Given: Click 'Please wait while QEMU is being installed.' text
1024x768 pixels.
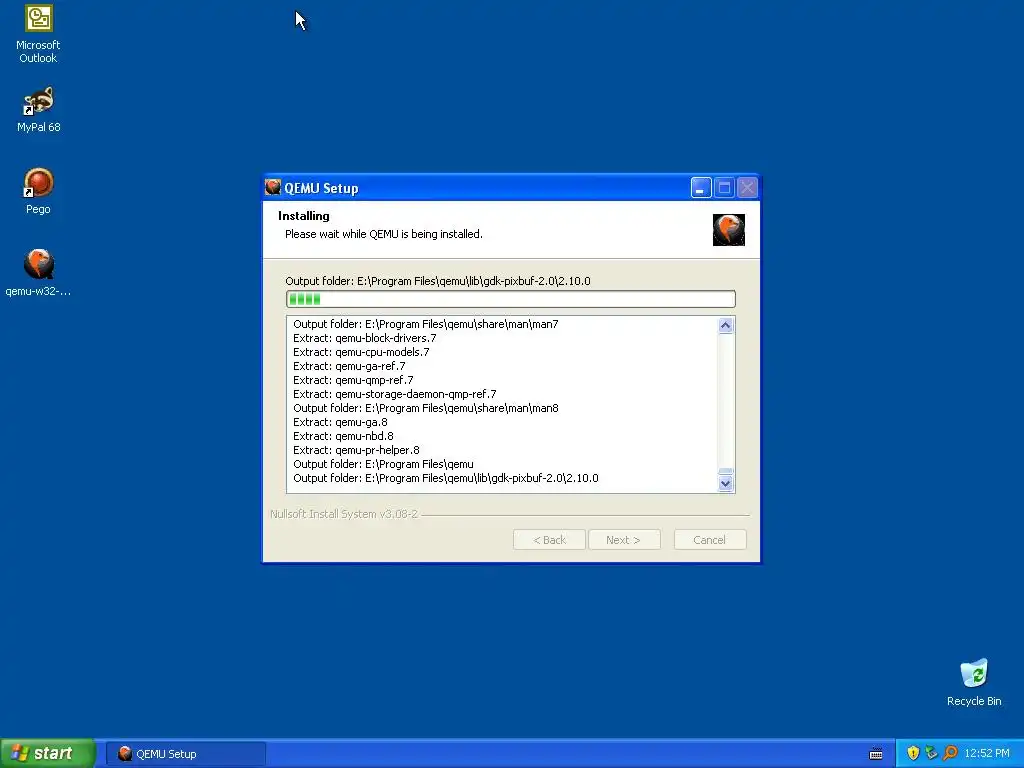Looking at the screenshot, I should 383,234.
